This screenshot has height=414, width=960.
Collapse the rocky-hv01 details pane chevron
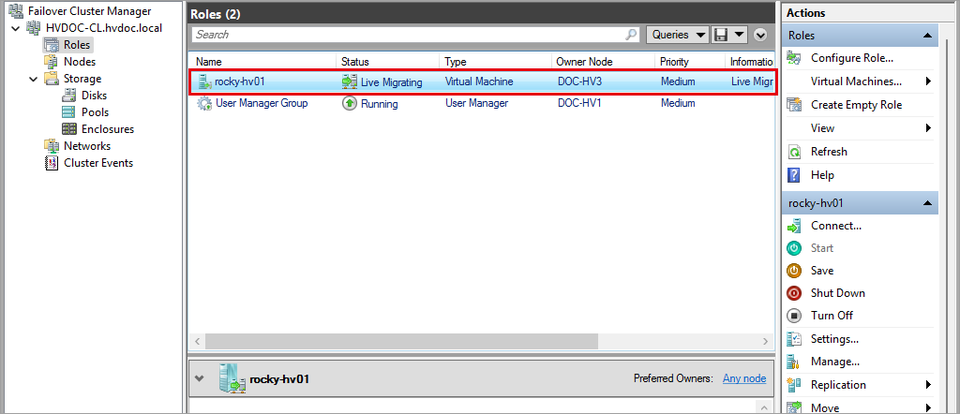[x=198, y=378]
